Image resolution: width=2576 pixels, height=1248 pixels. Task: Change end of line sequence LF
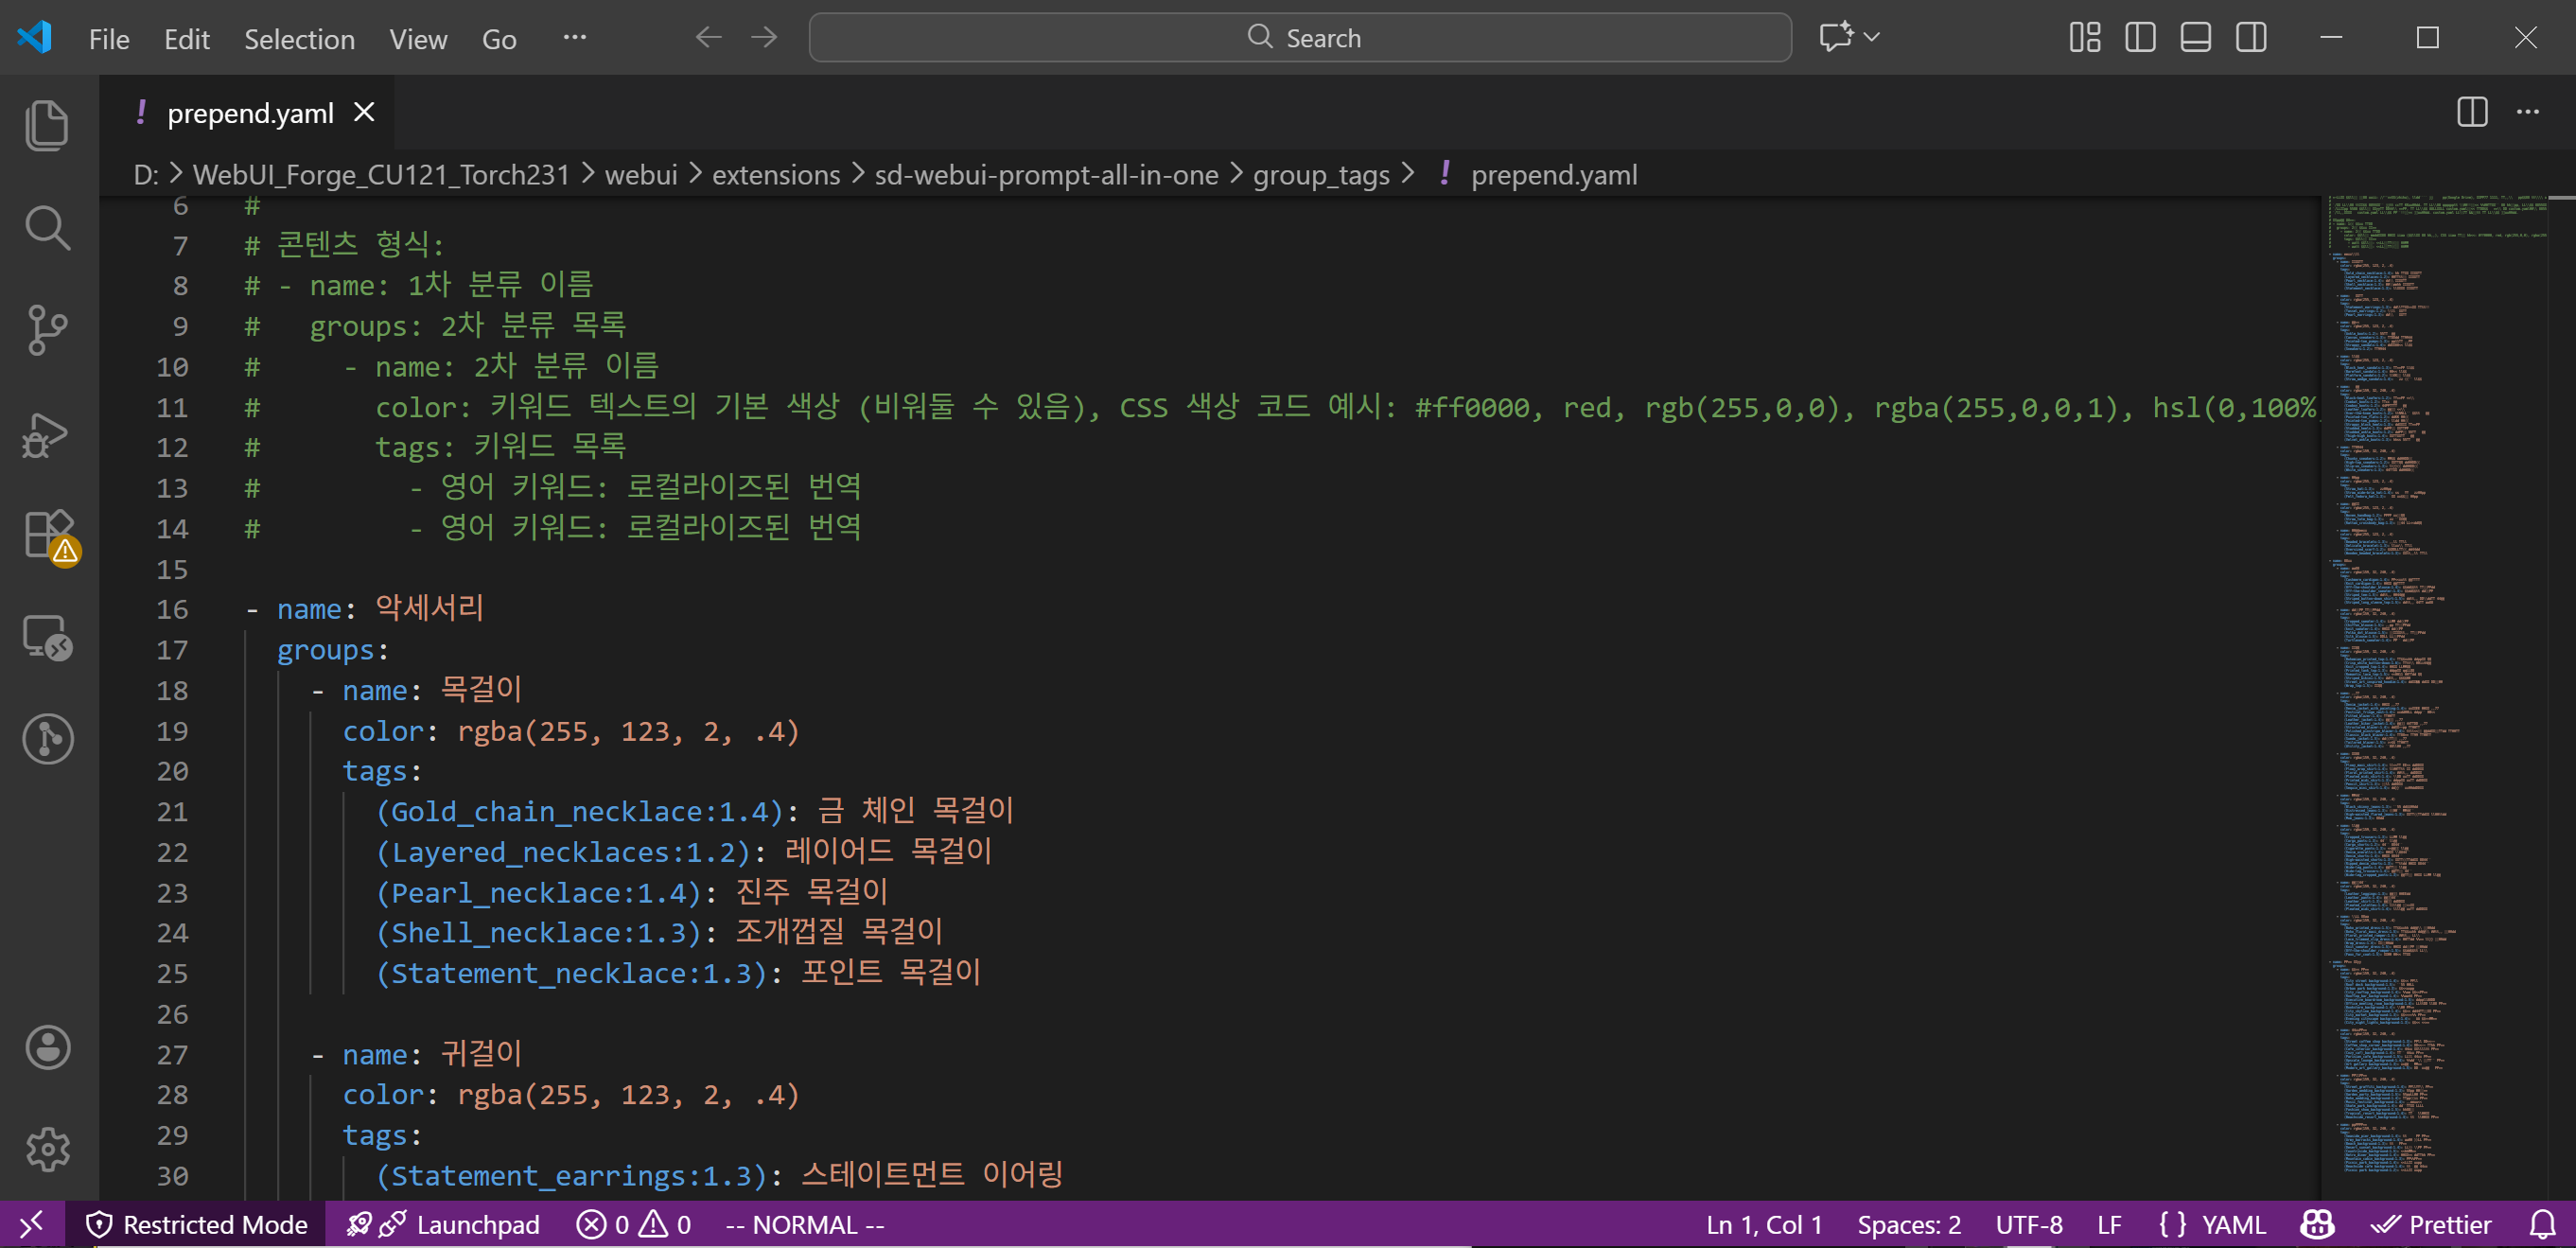point(2109,1224)
